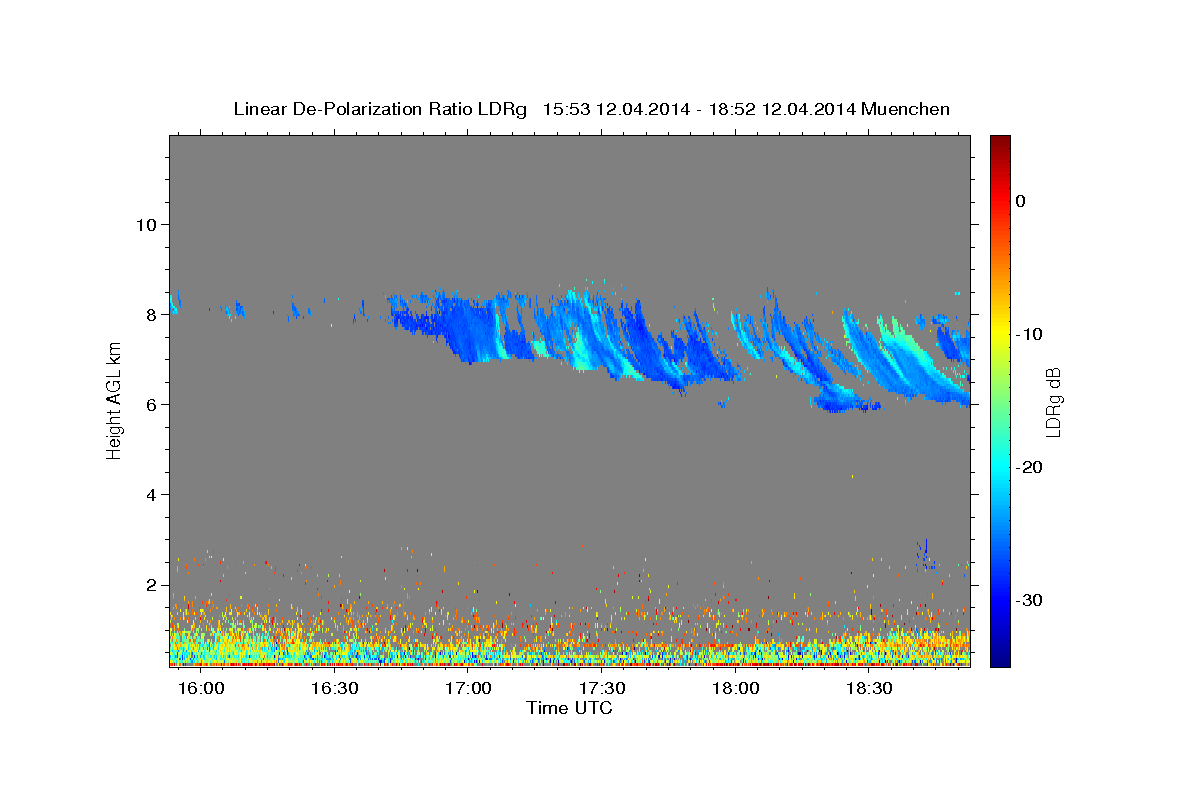Click the '17:30' time tick label
1200x800 pixels.
(x=602, y=689)
